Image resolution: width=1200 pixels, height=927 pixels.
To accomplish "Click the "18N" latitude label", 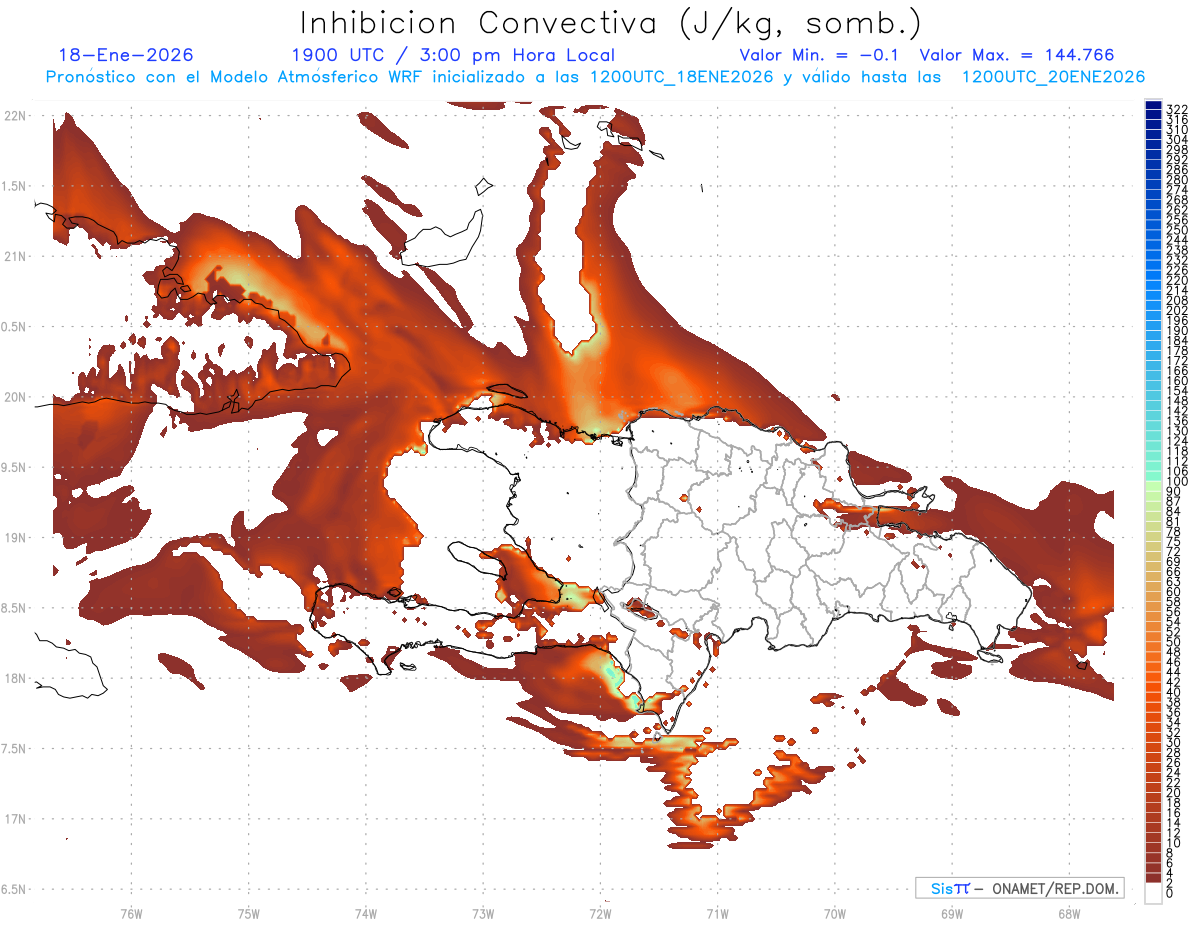I will click(15, 678).
